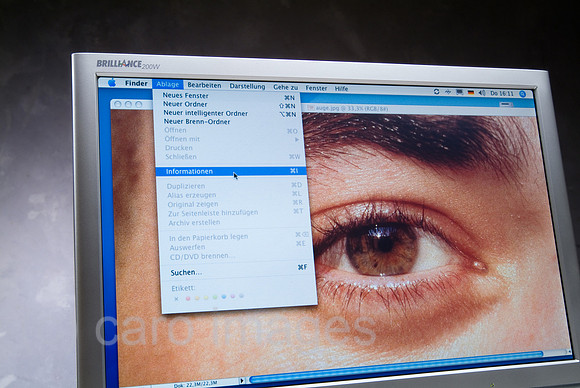Screen dimensions: 580x388
Task: Apply the blue Etikett label
Action: 224,297
